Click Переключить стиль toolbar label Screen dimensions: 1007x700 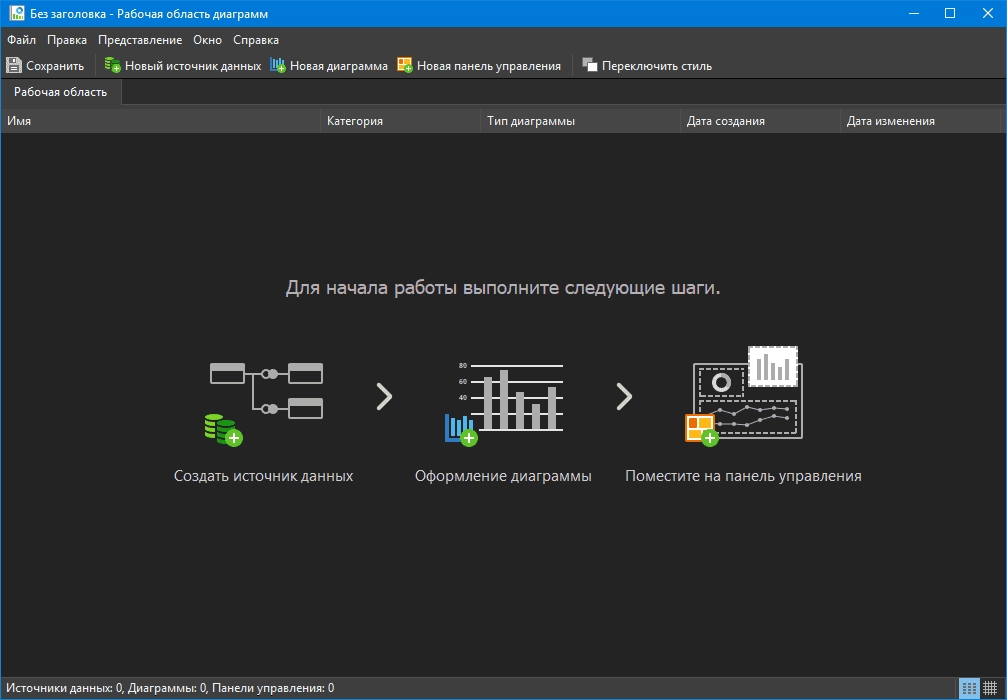(656, 66)
